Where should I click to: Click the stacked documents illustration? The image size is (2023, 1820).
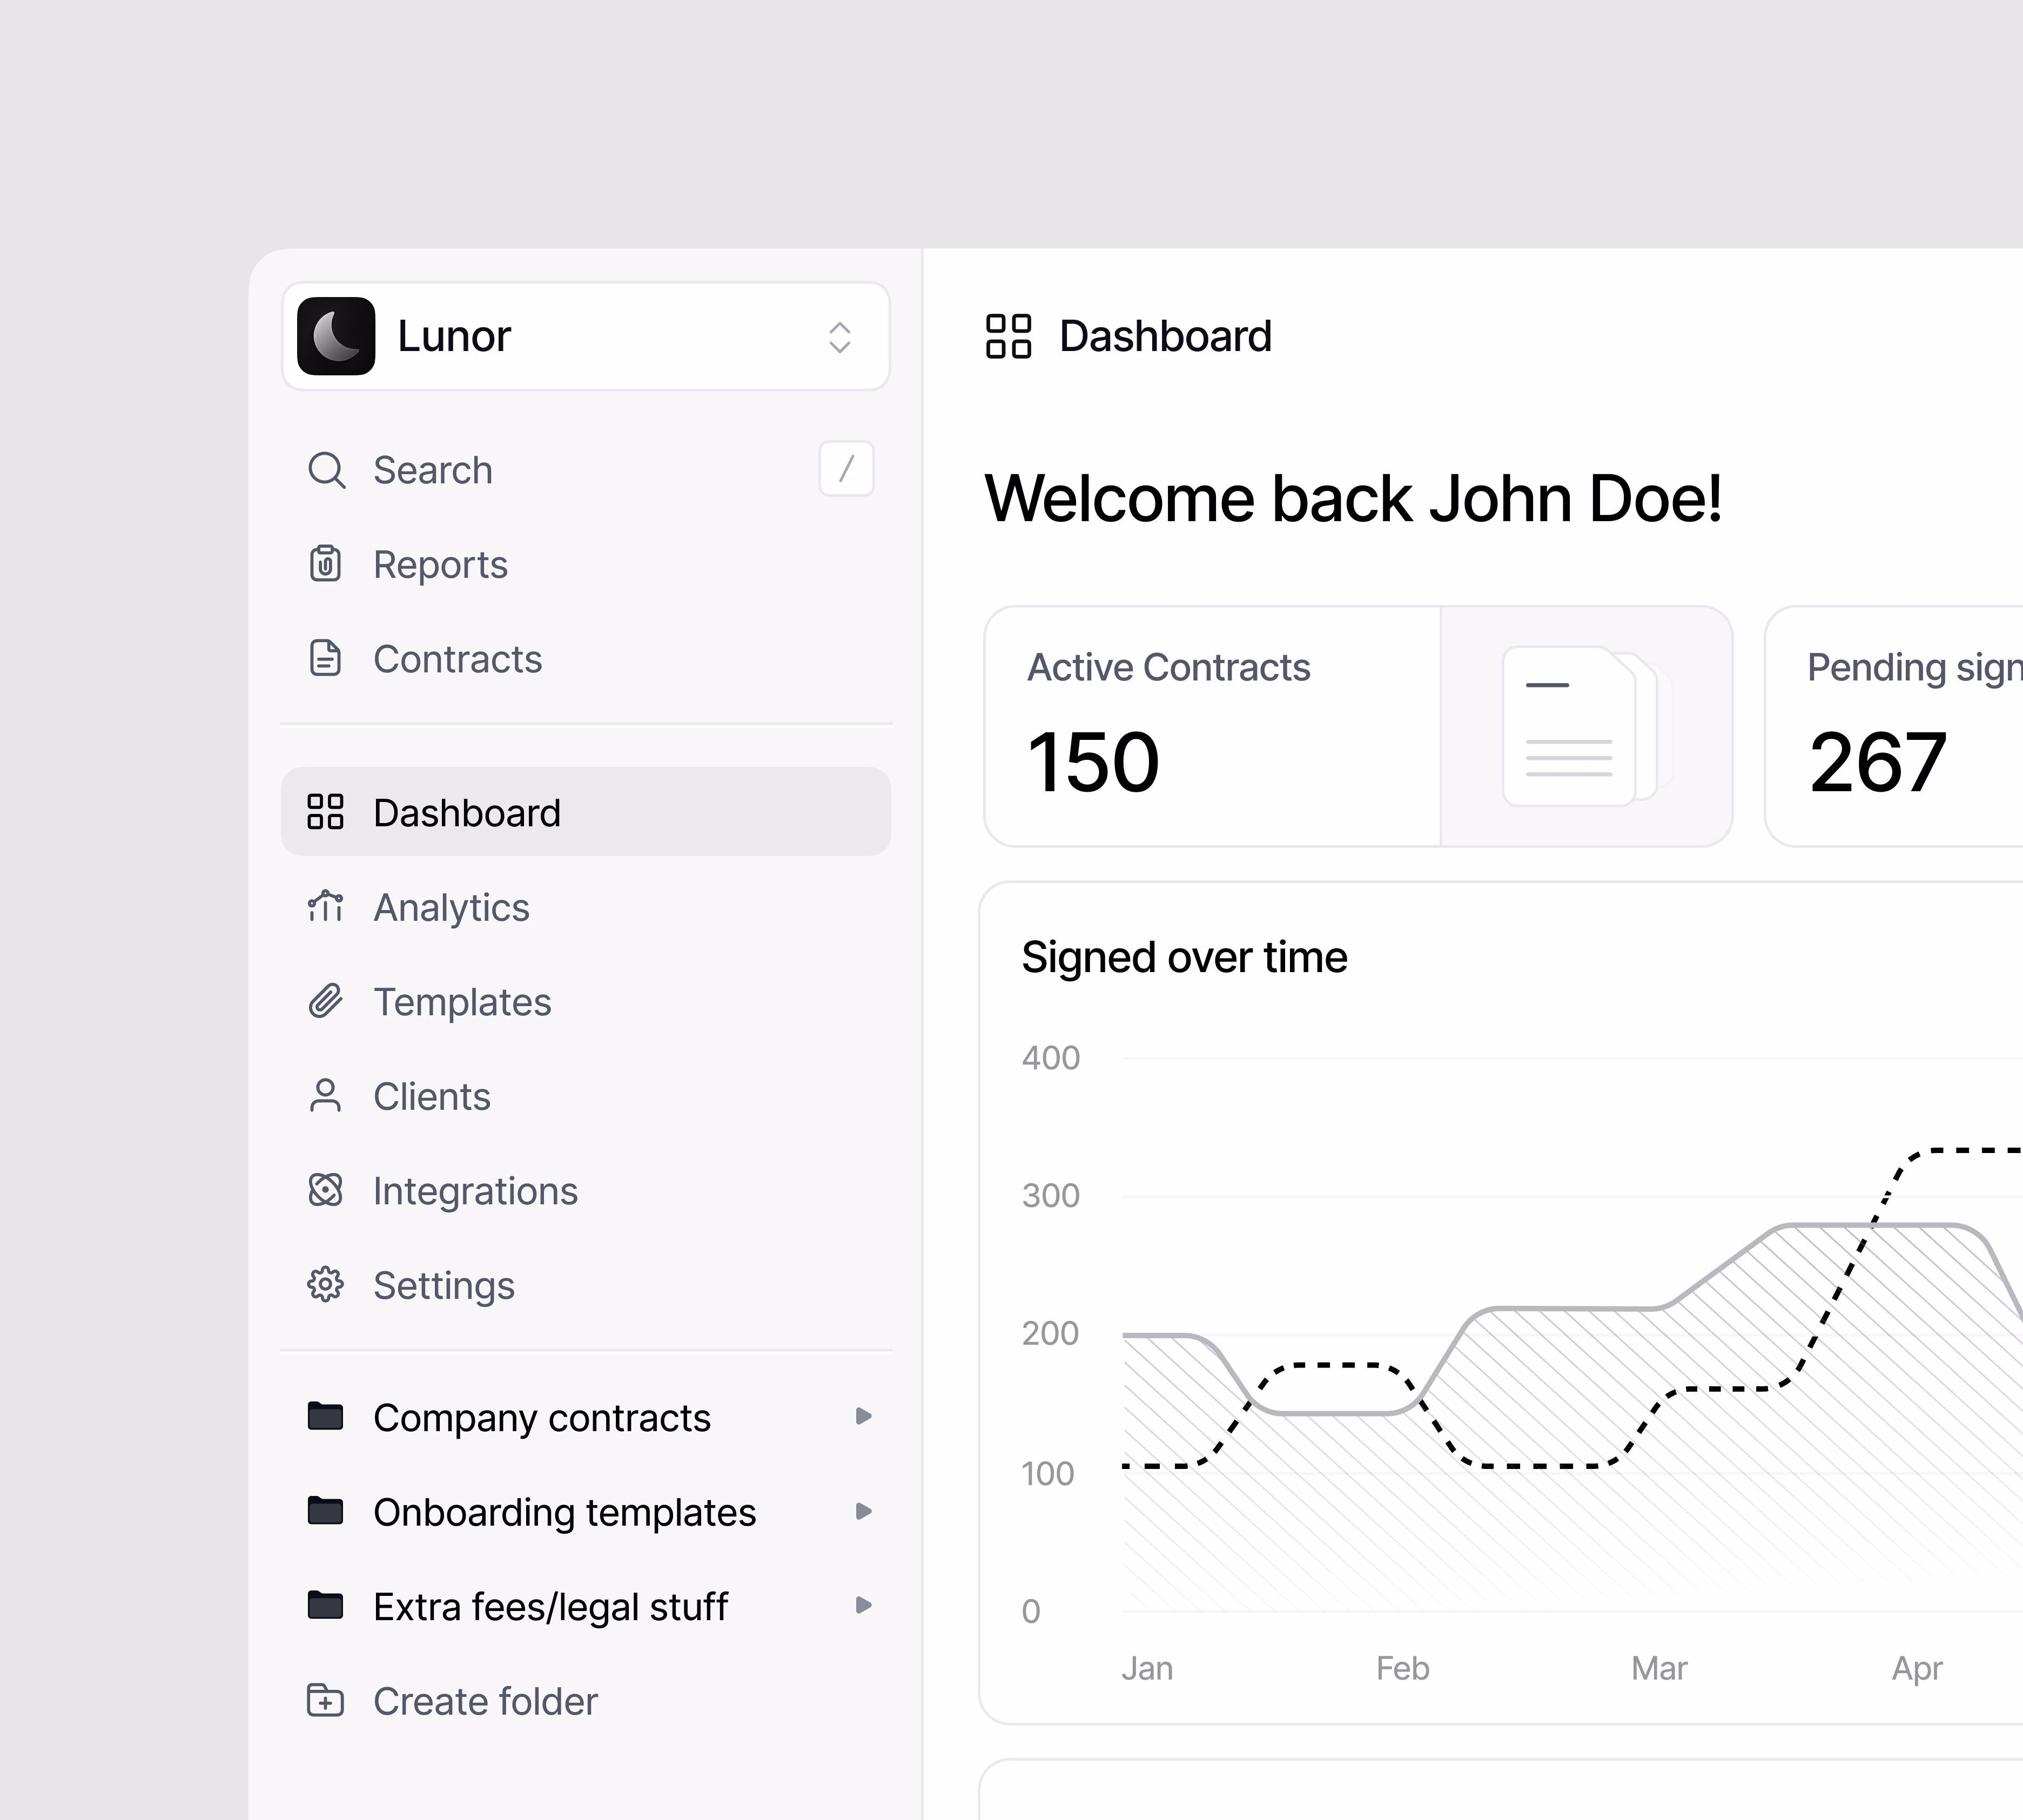coord(1587,726)
